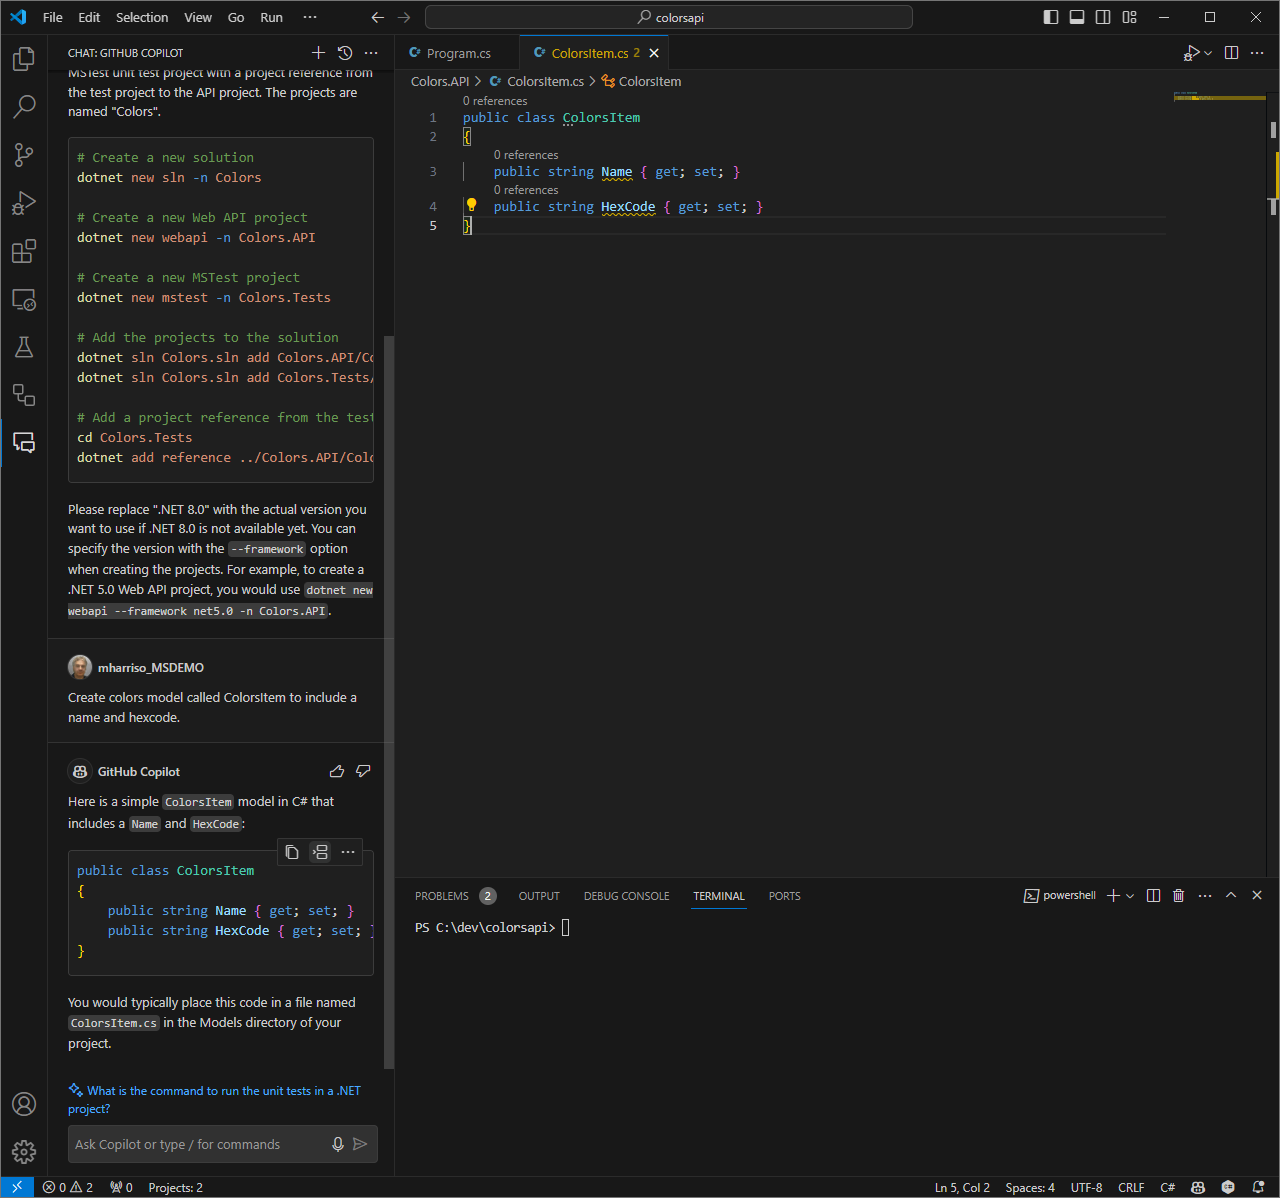Click the chat panel vertical scrollbar
Viewport: 1280px width, 1198px height.
click(x=389, y=700)
